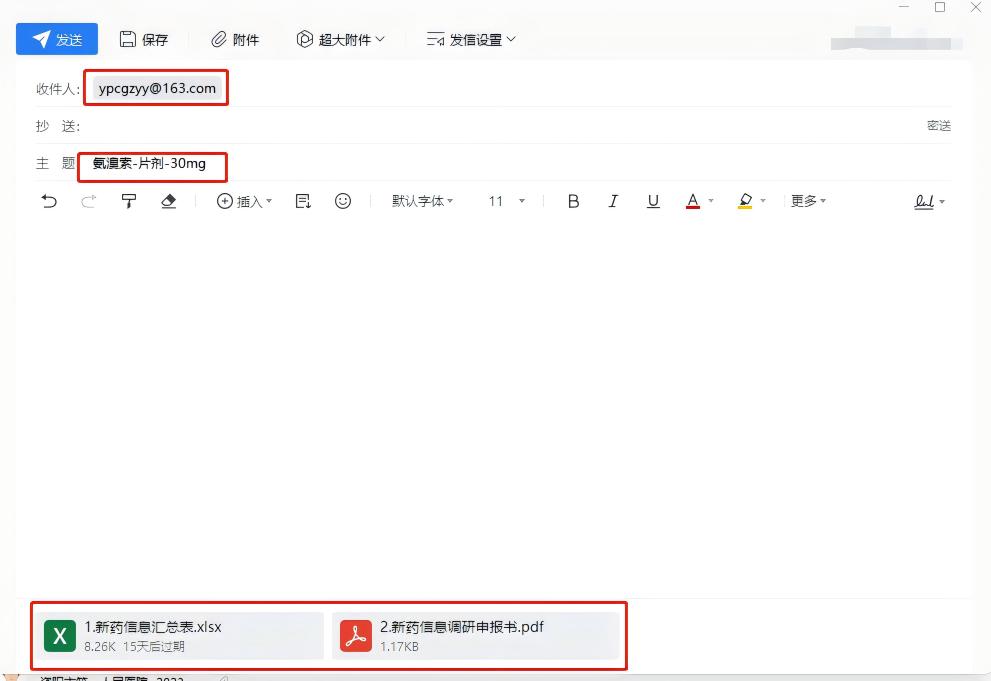
Task: Toggle bold text formatting
Action: coord(573,201)
